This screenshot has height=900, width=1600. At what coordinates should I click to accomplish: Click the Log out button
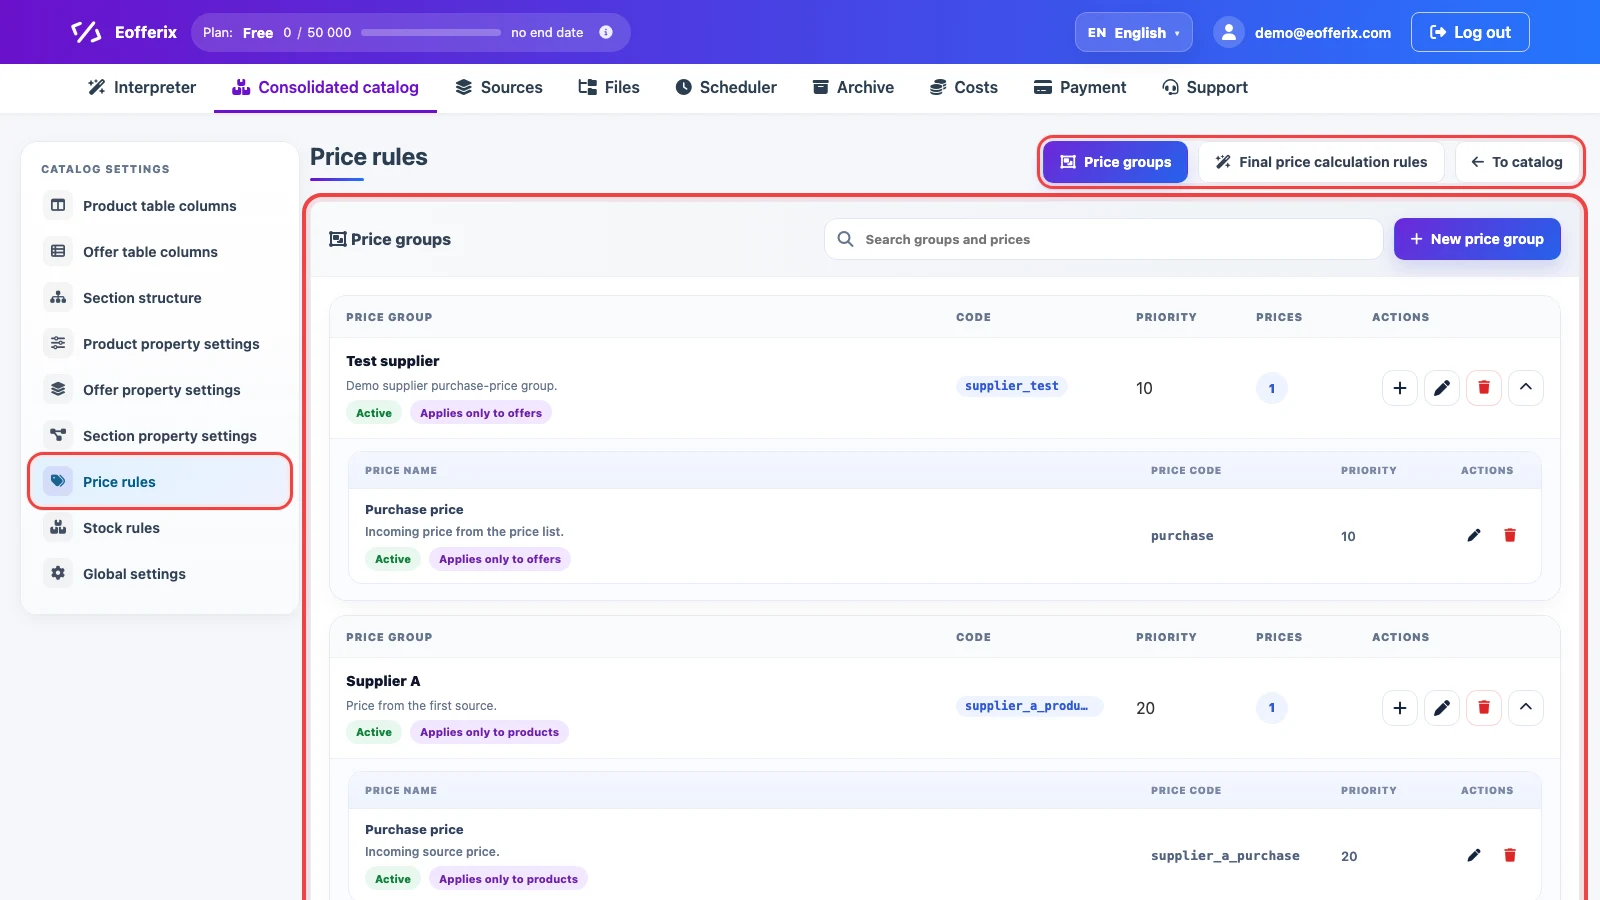point(1470,32)
